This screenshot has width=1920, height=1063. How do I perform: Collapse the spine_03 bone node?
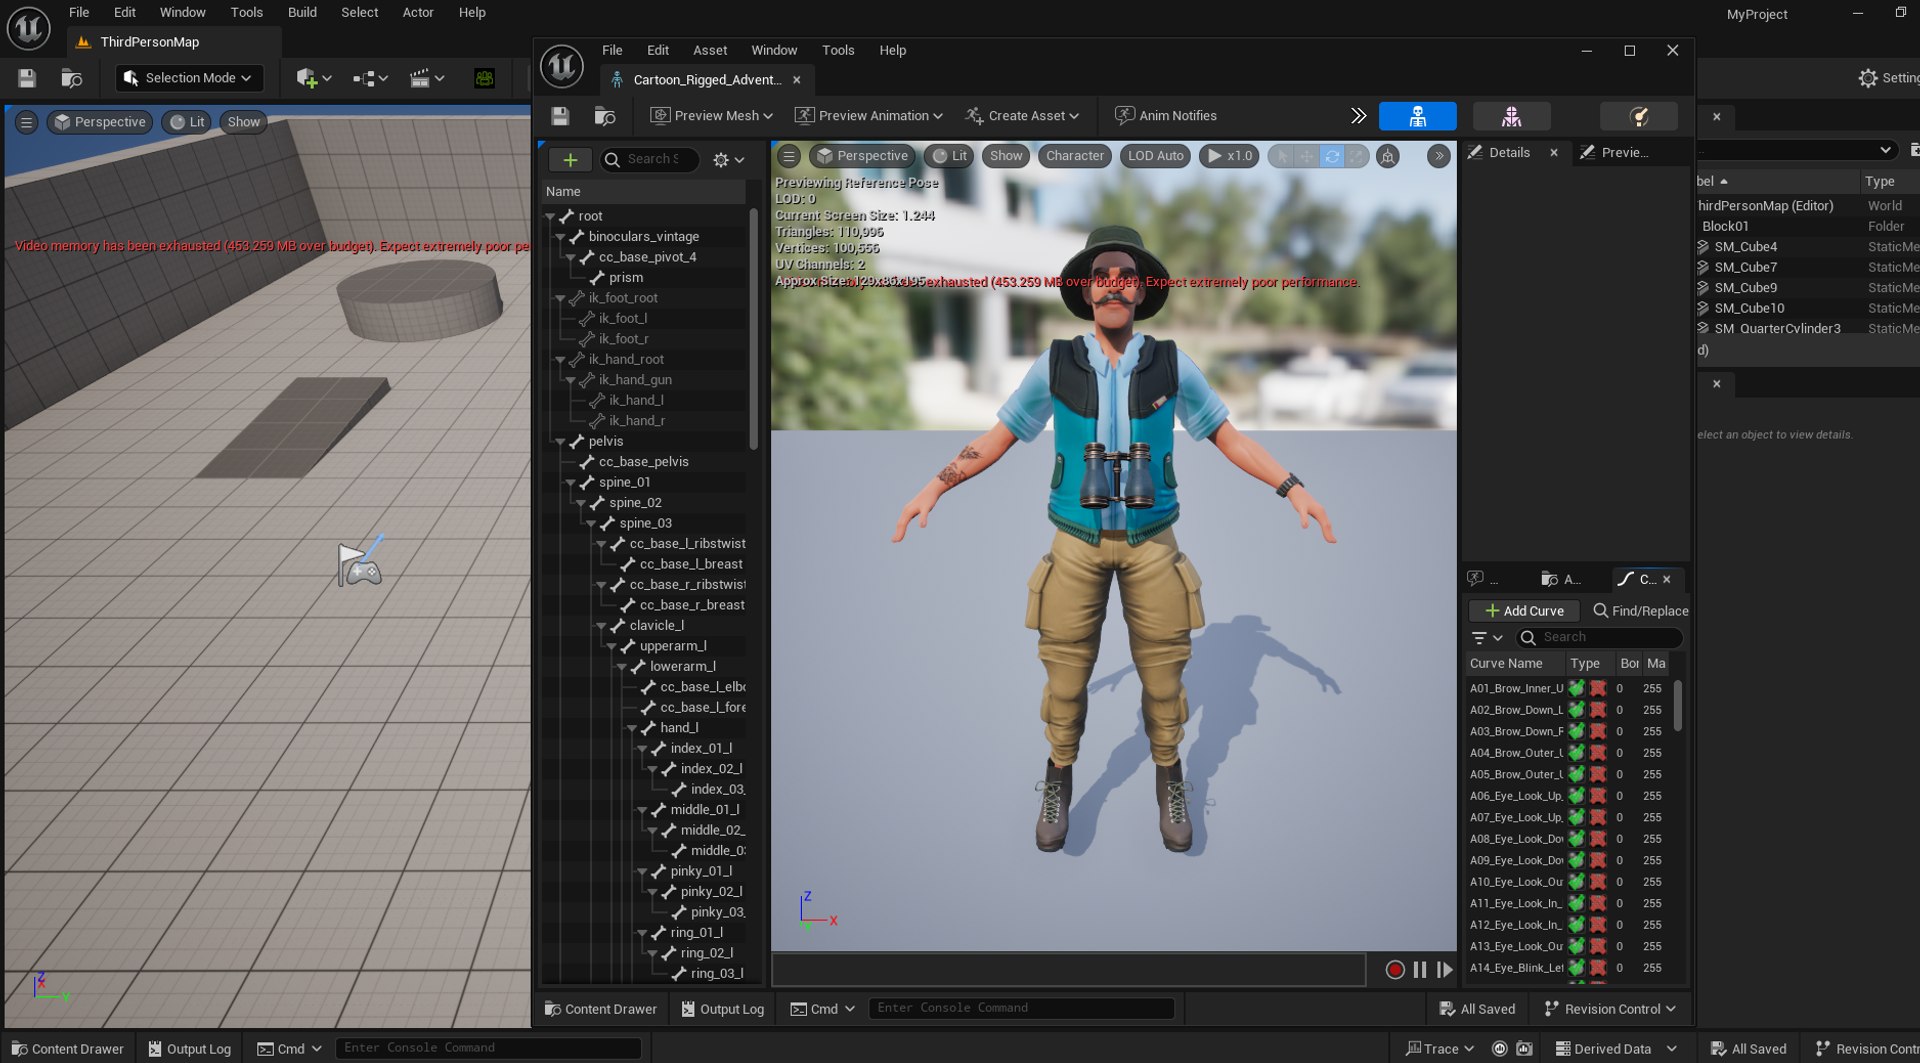(x=591, y=523)
